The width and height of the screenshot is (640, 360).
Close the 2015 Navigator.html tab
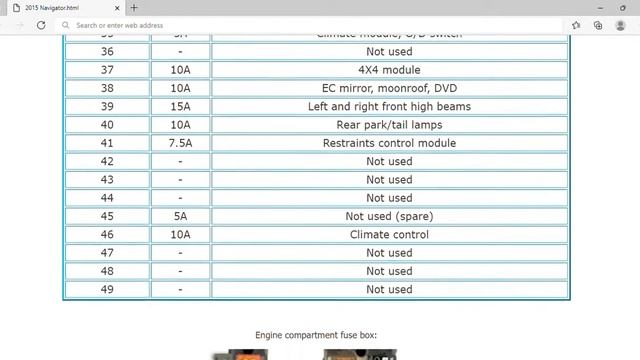click(117, 8)
